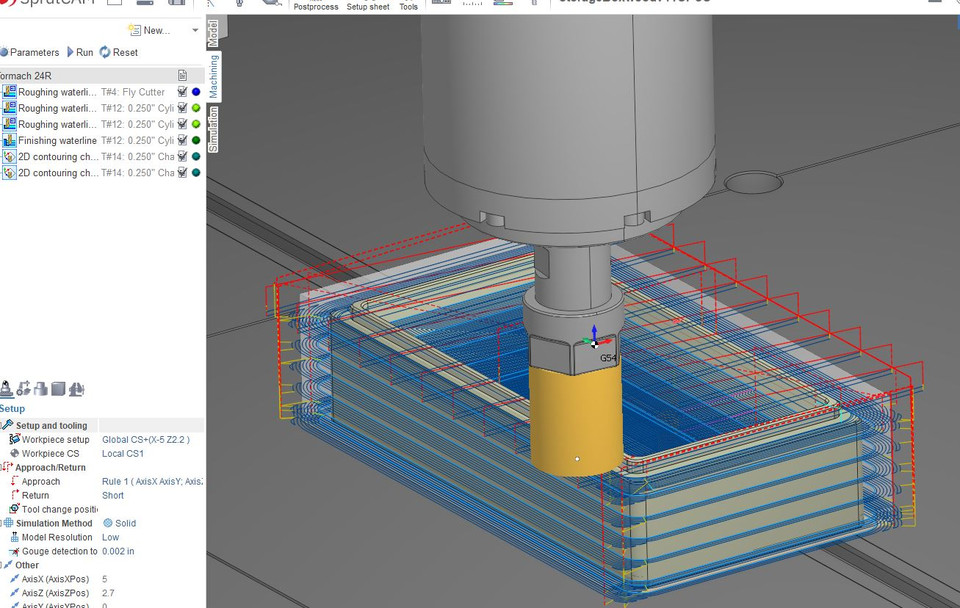Click the Gouge detection tolerance value
This screenshot has width=960, height=608.
(118, 551)
